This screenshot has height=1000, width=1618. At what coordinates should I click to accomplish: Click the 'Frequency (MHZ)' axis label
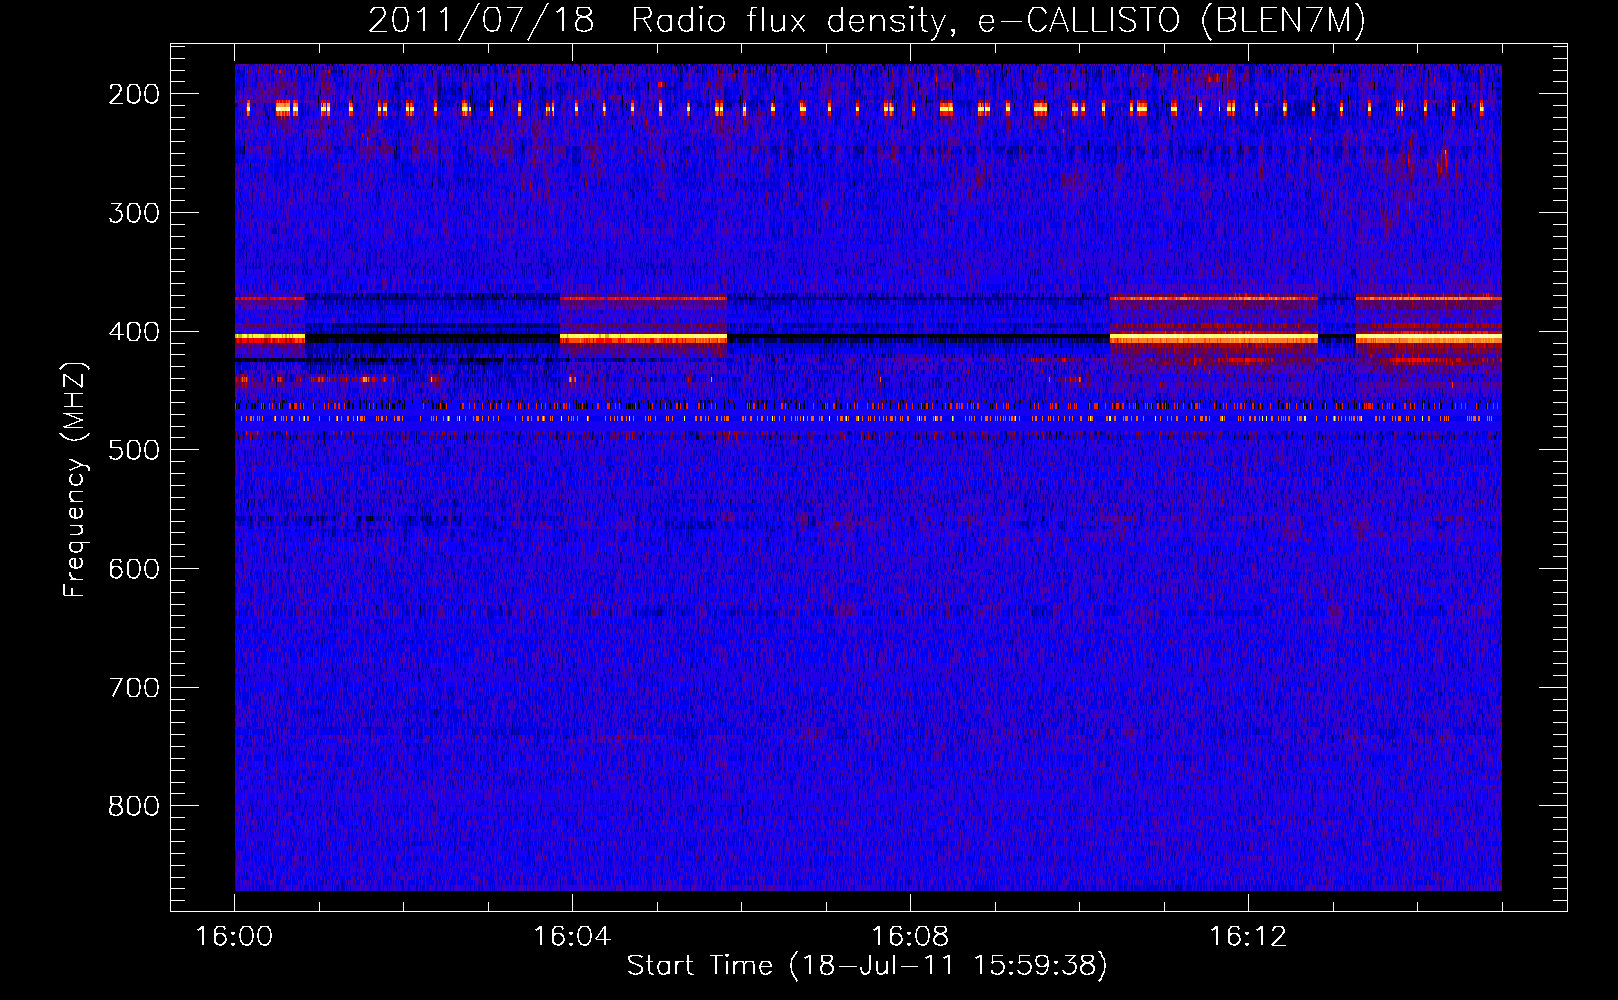pos(75,479)
